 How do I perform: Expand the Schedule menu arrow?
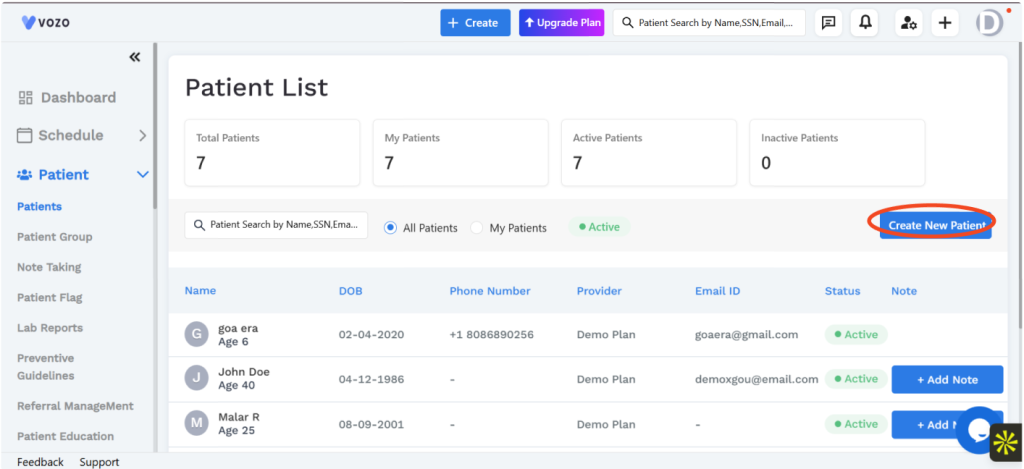[142, 136]
